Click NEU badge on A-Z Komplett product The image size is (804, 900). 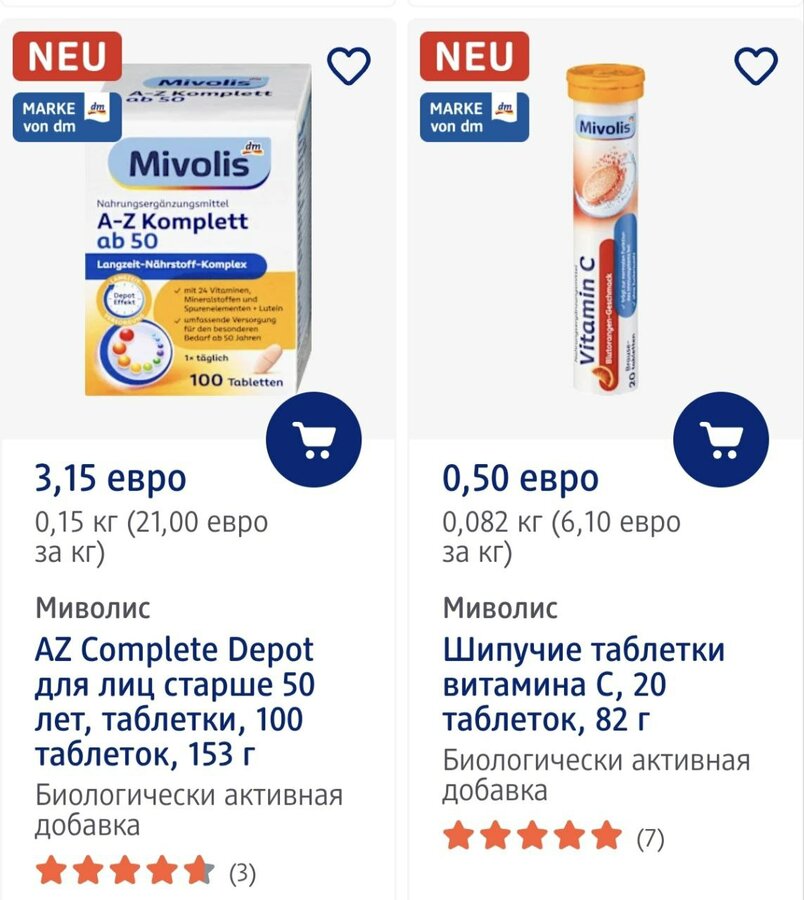coord(67,56)
